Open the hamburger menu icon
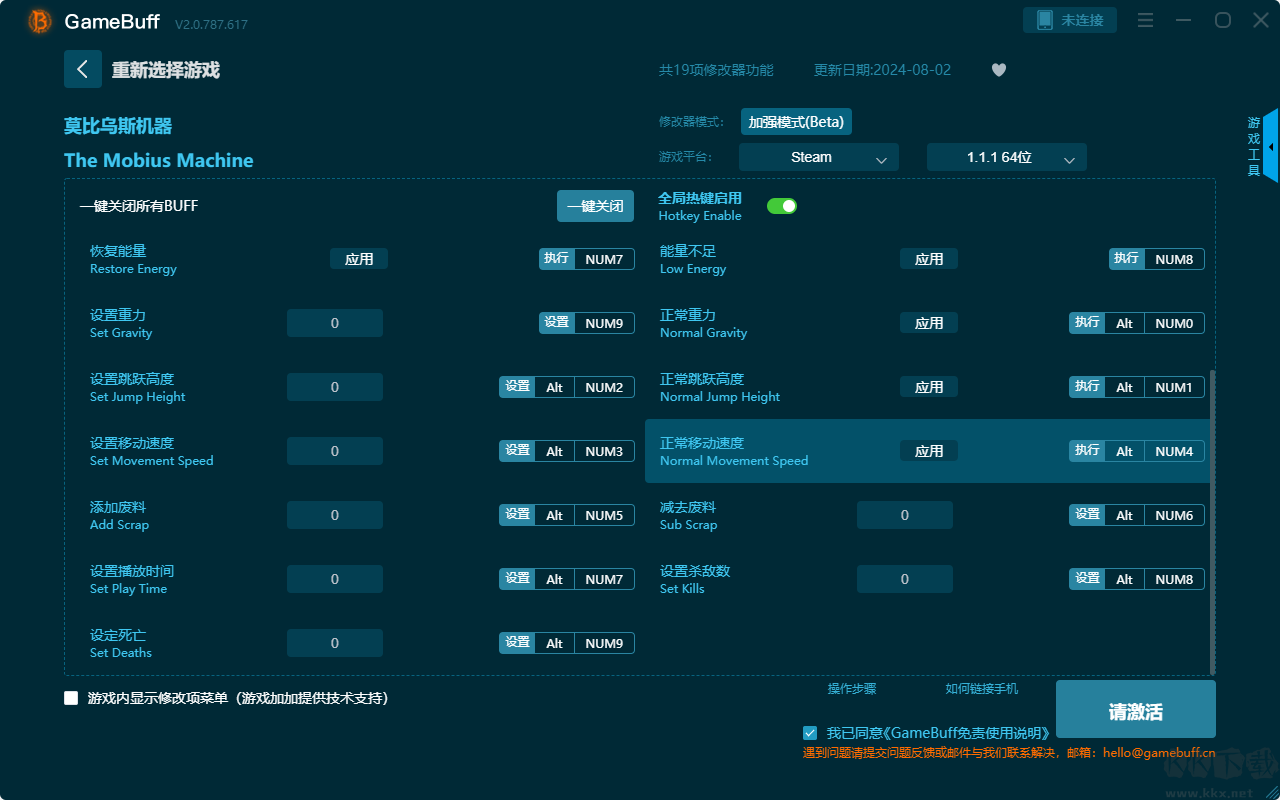The height and width of the screenshot is (800, 1280). coord(1146,20)
